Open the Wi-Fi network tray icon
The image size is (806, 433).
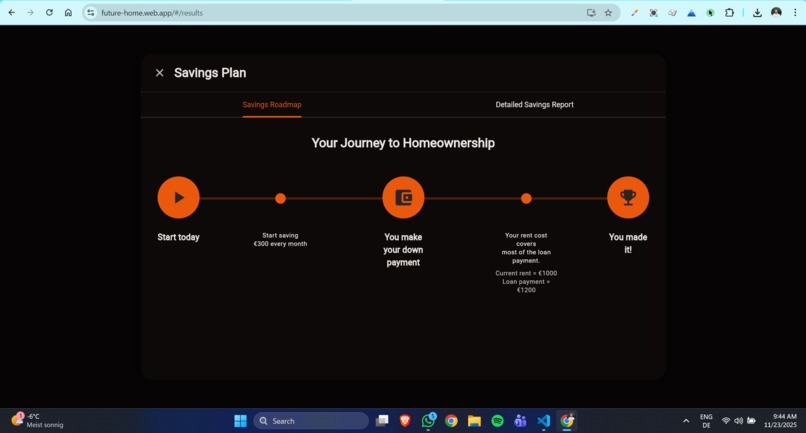click(726, 421)
